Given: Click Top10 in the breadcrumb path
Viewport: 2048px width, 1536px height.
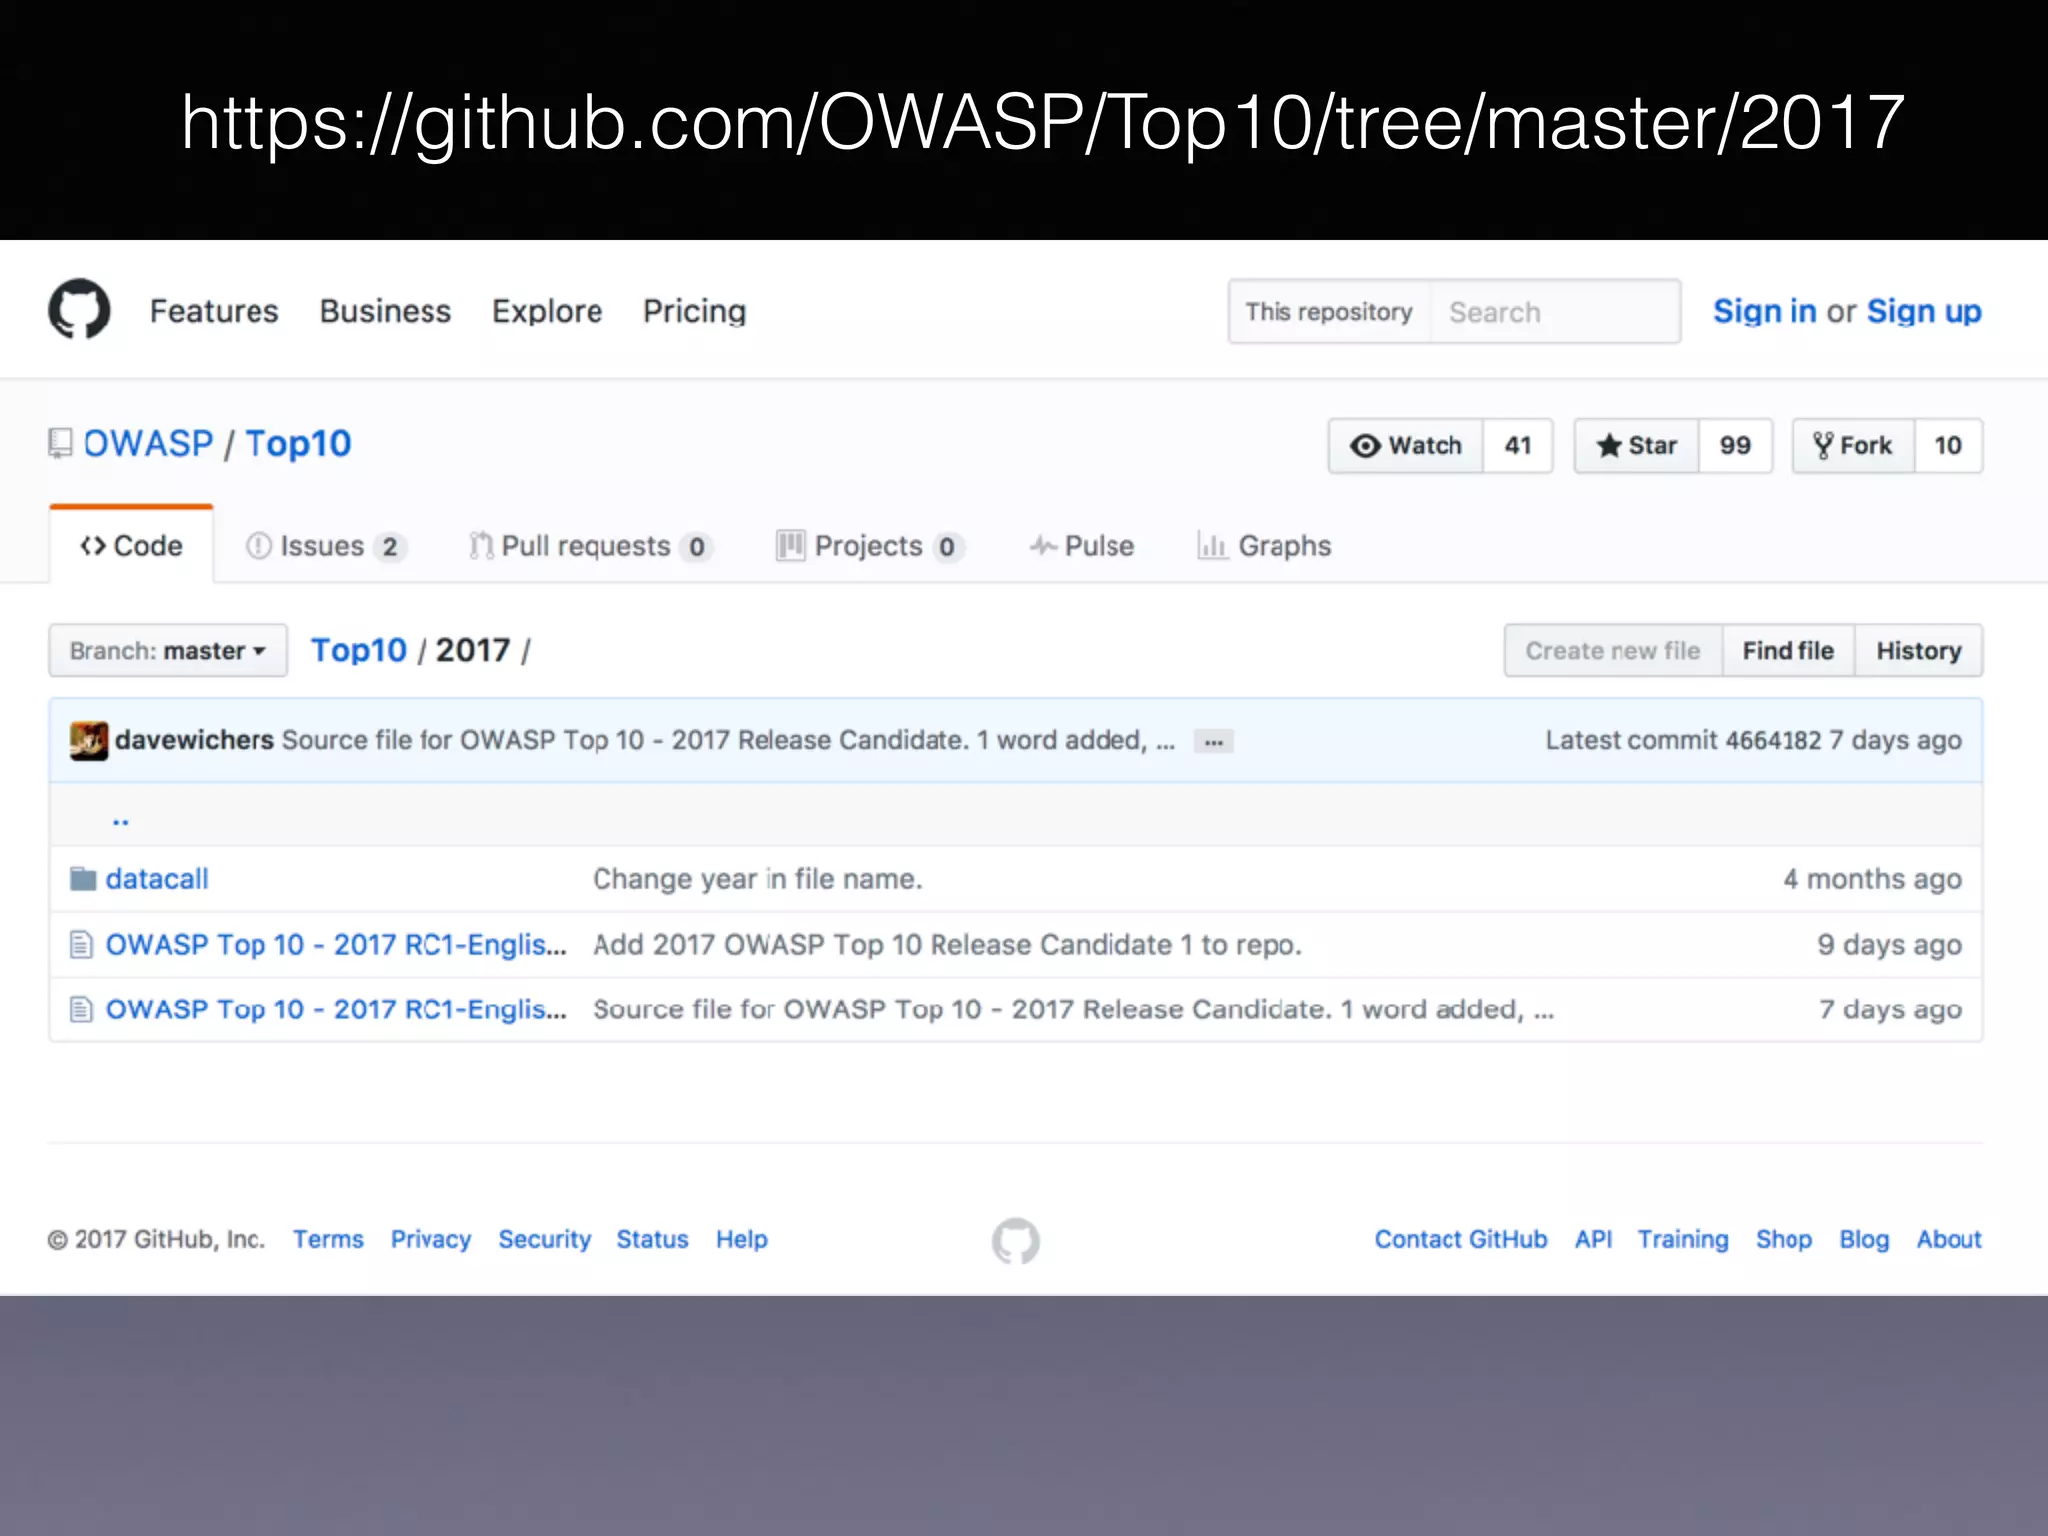Looking at the screenshot, I should coord(359,650).
